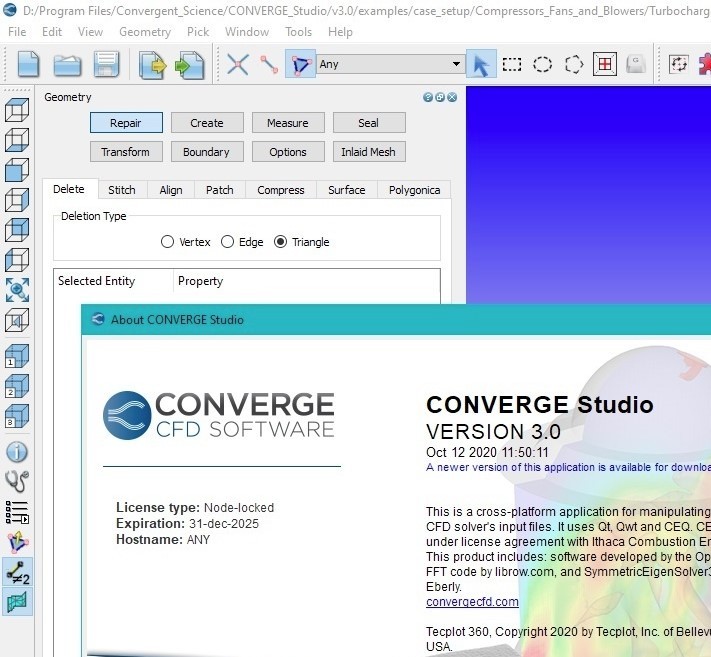Select the Vertex deletion type
The image size is (711, 657).
[x=168, y=242]
